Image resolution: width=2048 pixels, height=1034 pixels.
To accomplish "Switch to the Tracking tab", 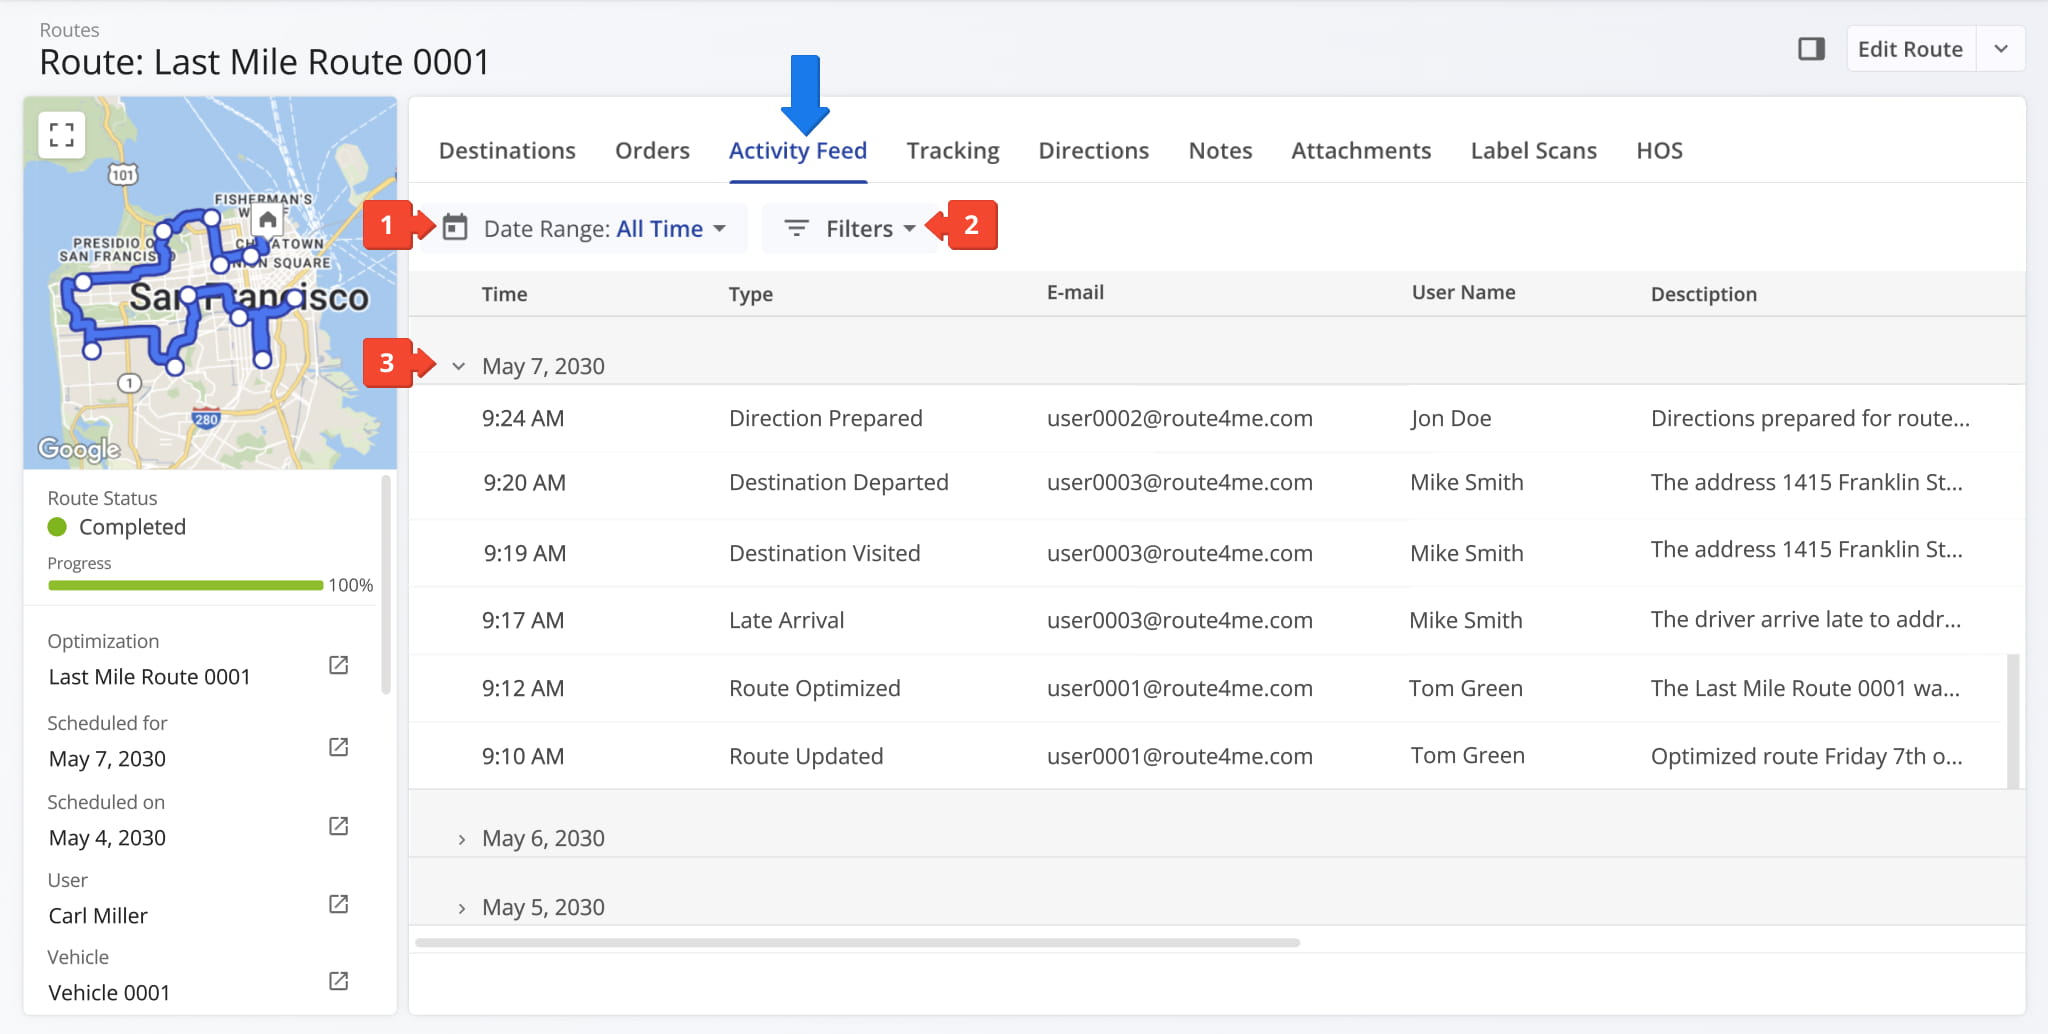I will (x=952, y=151).
